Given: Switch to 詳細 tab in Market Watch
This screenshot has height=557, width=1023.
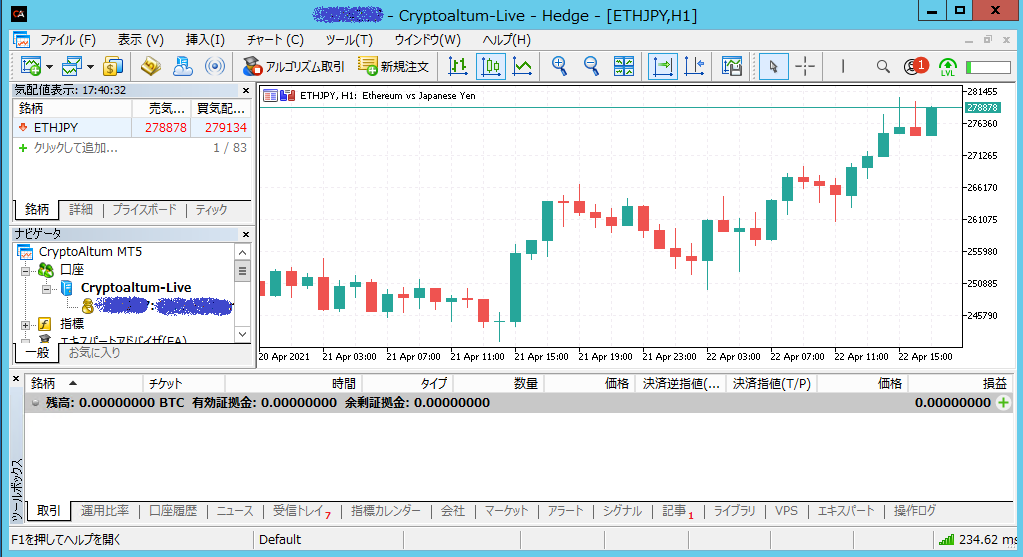Looking at the screenshot, I should (81, 209).
